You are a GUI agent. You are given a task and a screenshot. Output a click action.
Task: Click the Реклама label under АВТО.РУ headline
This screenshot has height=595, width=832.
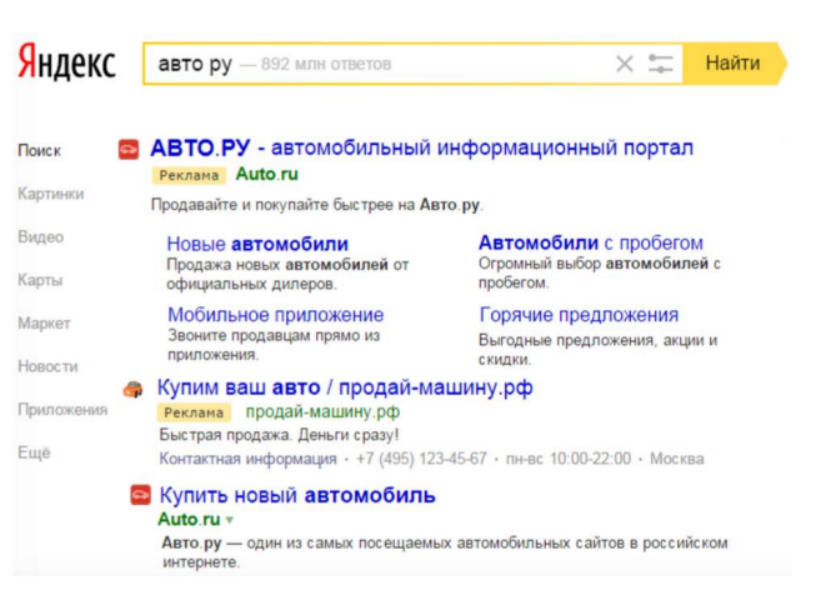click(x=189, y=175)
